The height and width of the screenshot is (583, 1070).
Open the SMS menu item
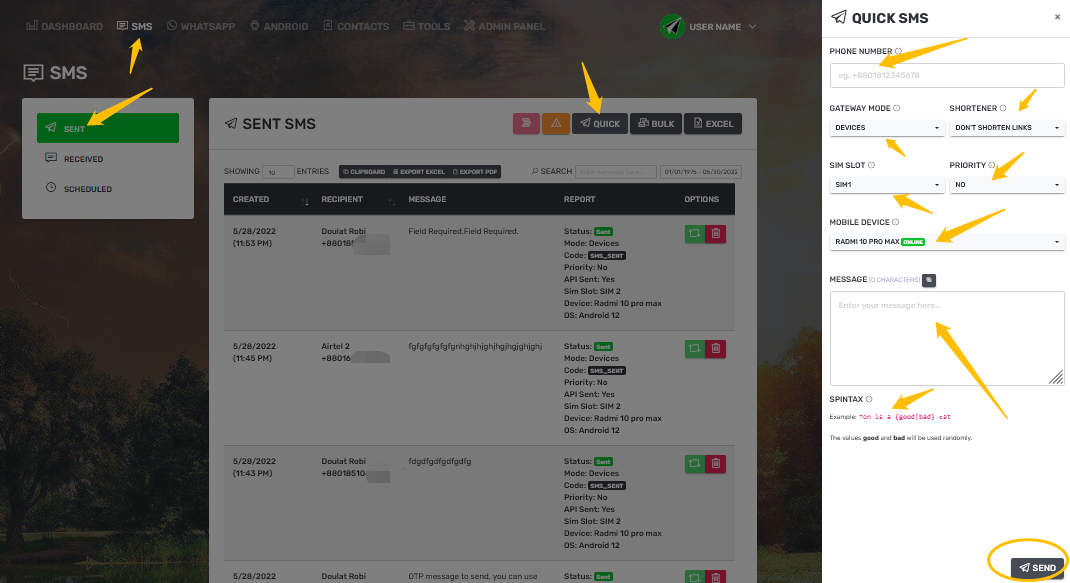tap(134, 26)
